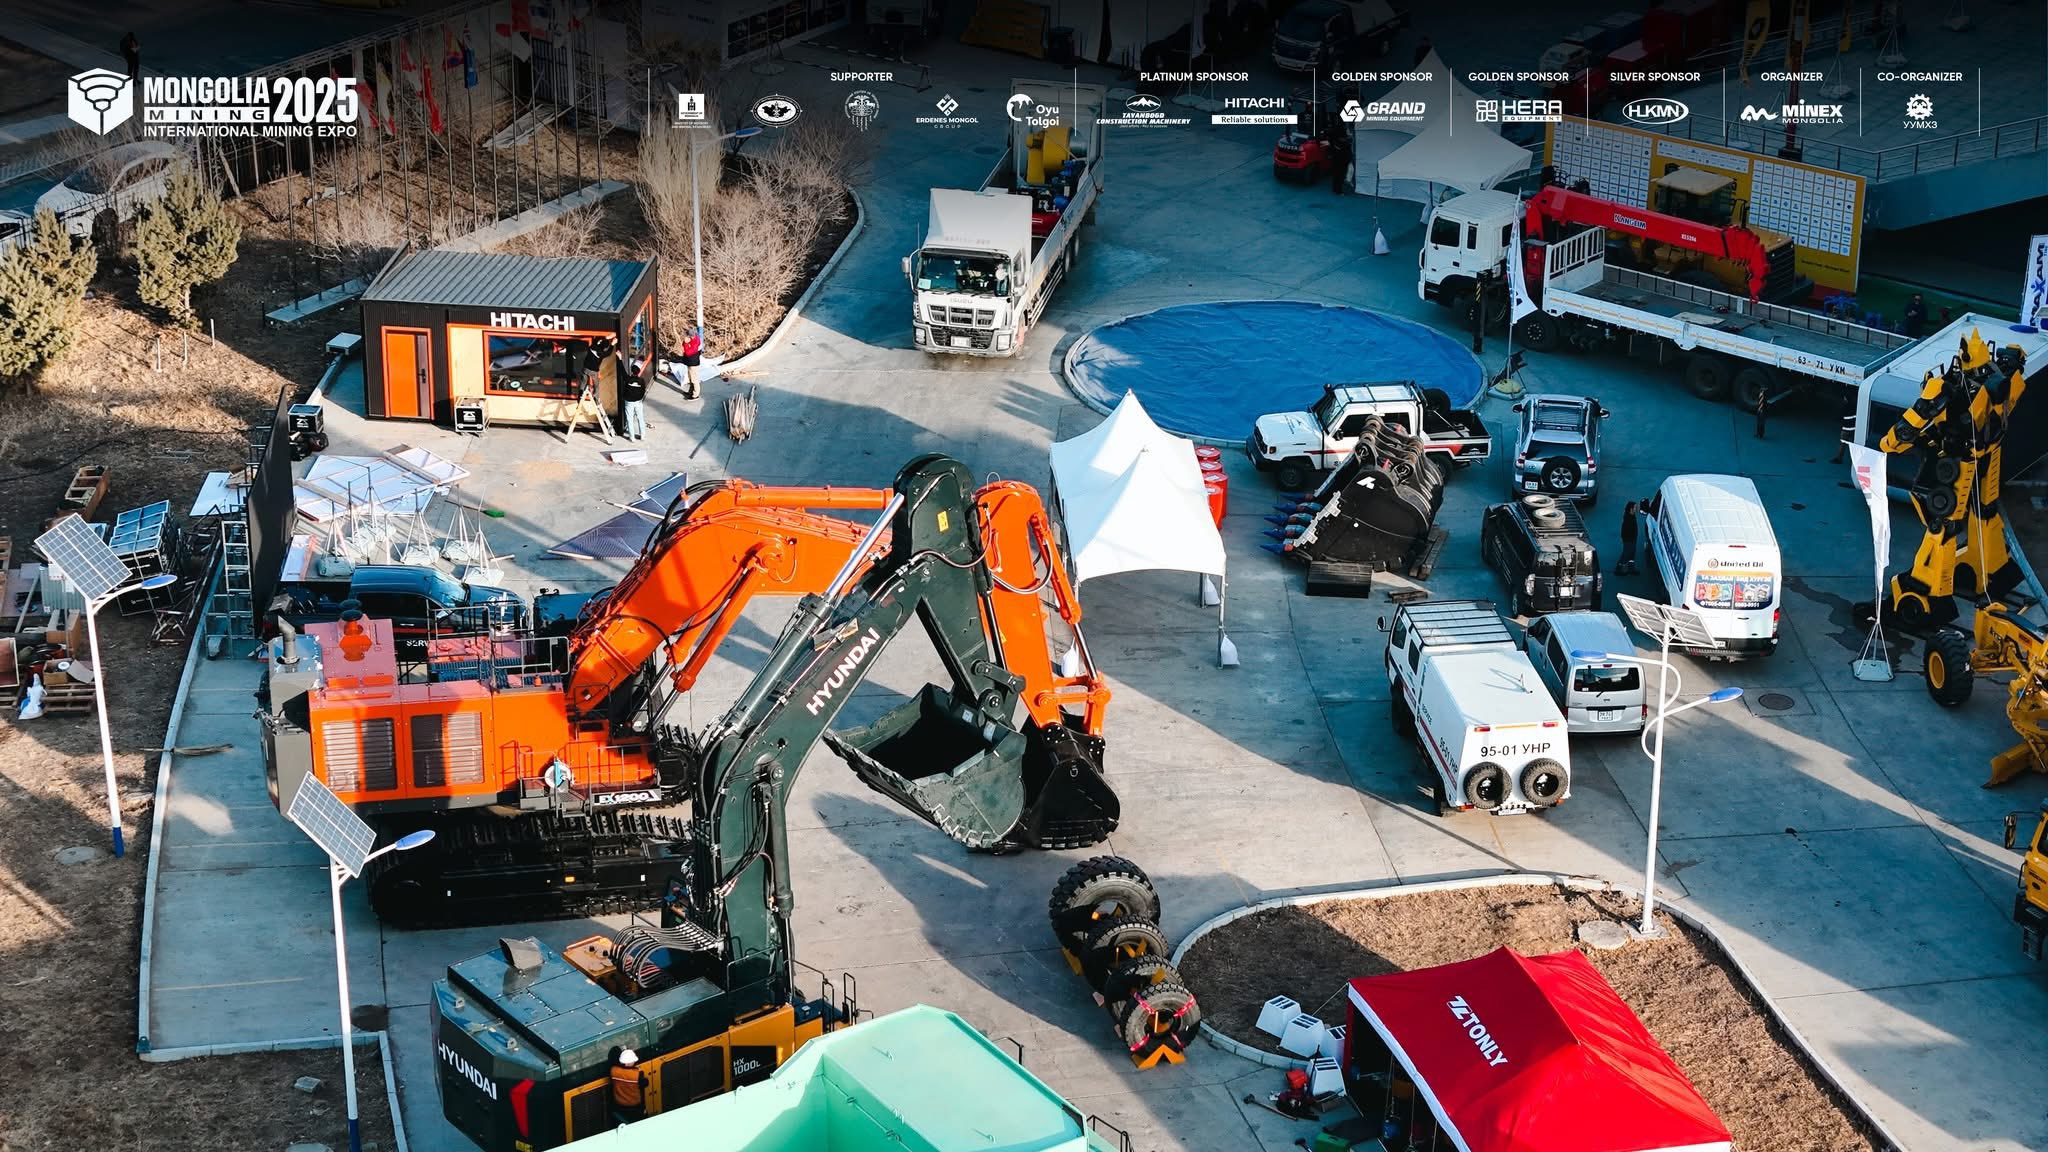This screenshot has width=2048, height=1152.
Task: Click the Co-Organizer heading text
Action: pyautogui.click(x=1919, y=77)
